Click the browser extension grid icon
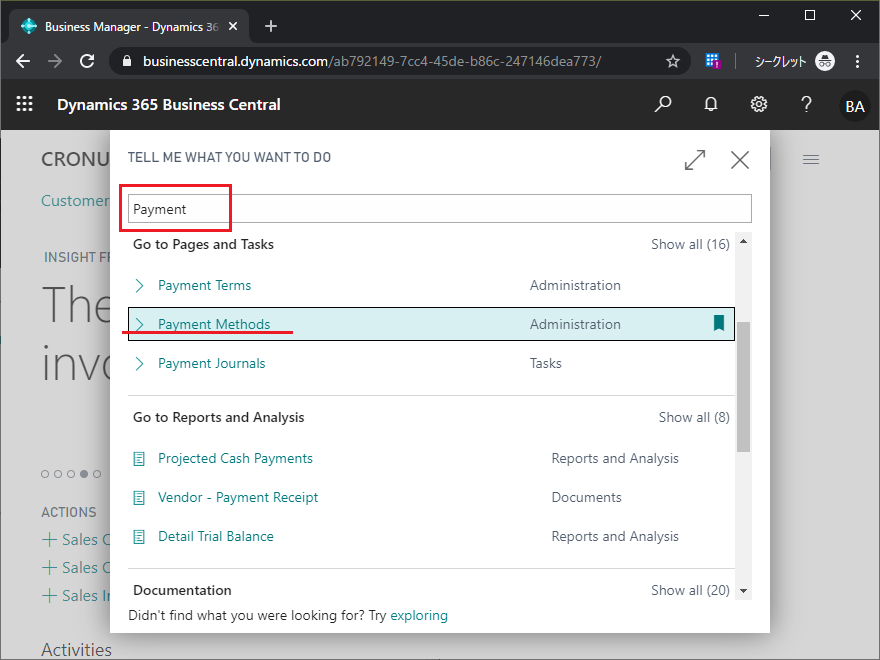880x660 pixels. 712,61
